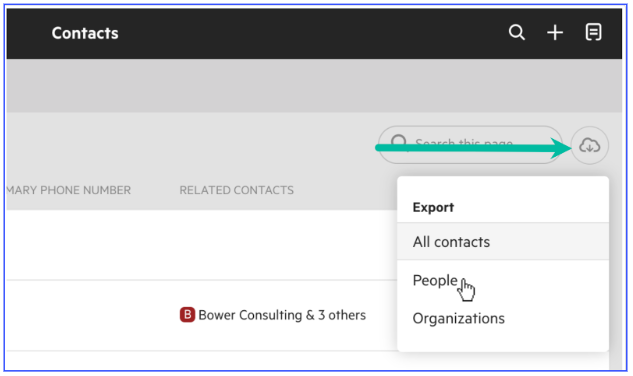633x376 pixels.
Task: Add a new contact with the plus icon
Action: point(555,32)
